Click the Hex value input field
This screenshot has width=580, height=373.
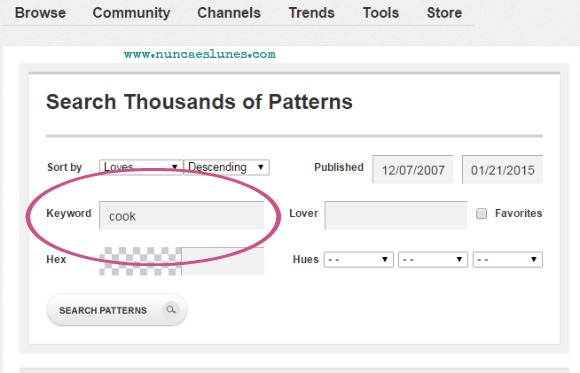tap(223, 261)
